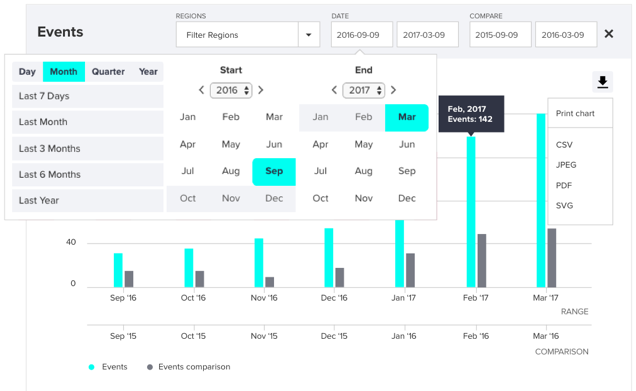Select Jan in the End calendar
Image resolution: width=636 pixels, height=391 pixels.
click(320, 117)
